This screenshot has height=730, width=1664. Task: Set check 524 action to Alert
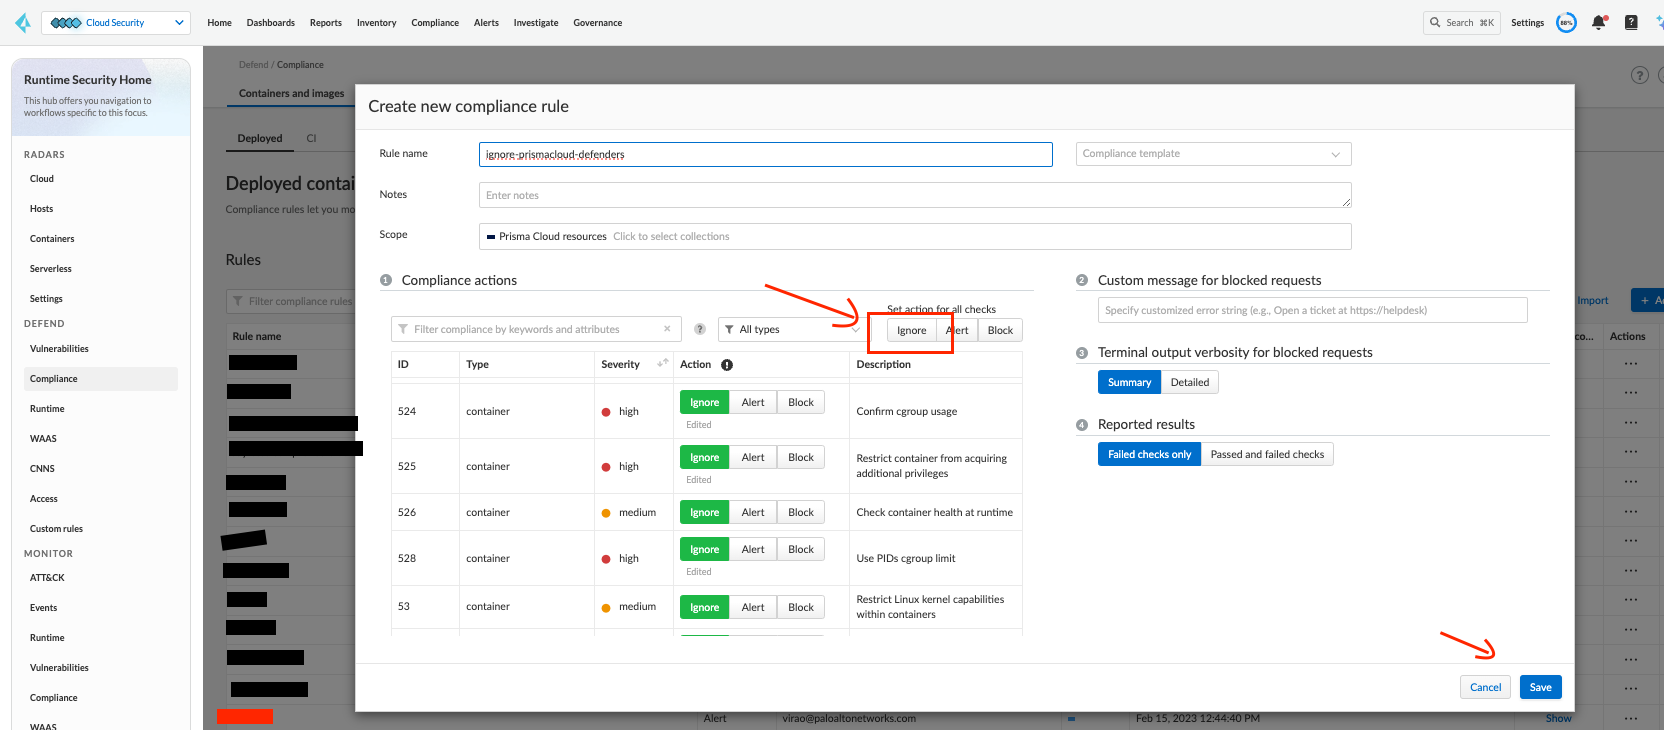click(x=753, y=402)
